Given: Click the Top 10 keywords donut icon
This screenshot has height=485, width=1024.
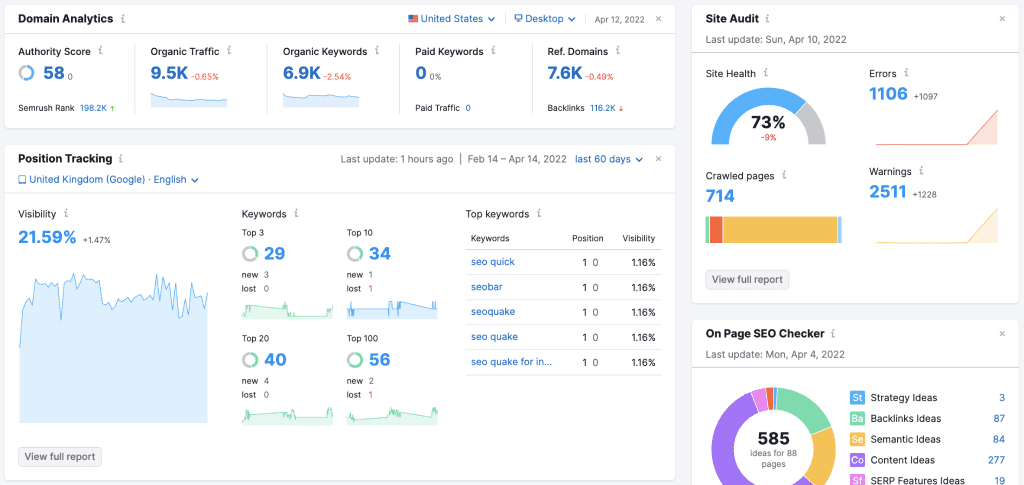Looking at the screenshot, I should [355, 253].
